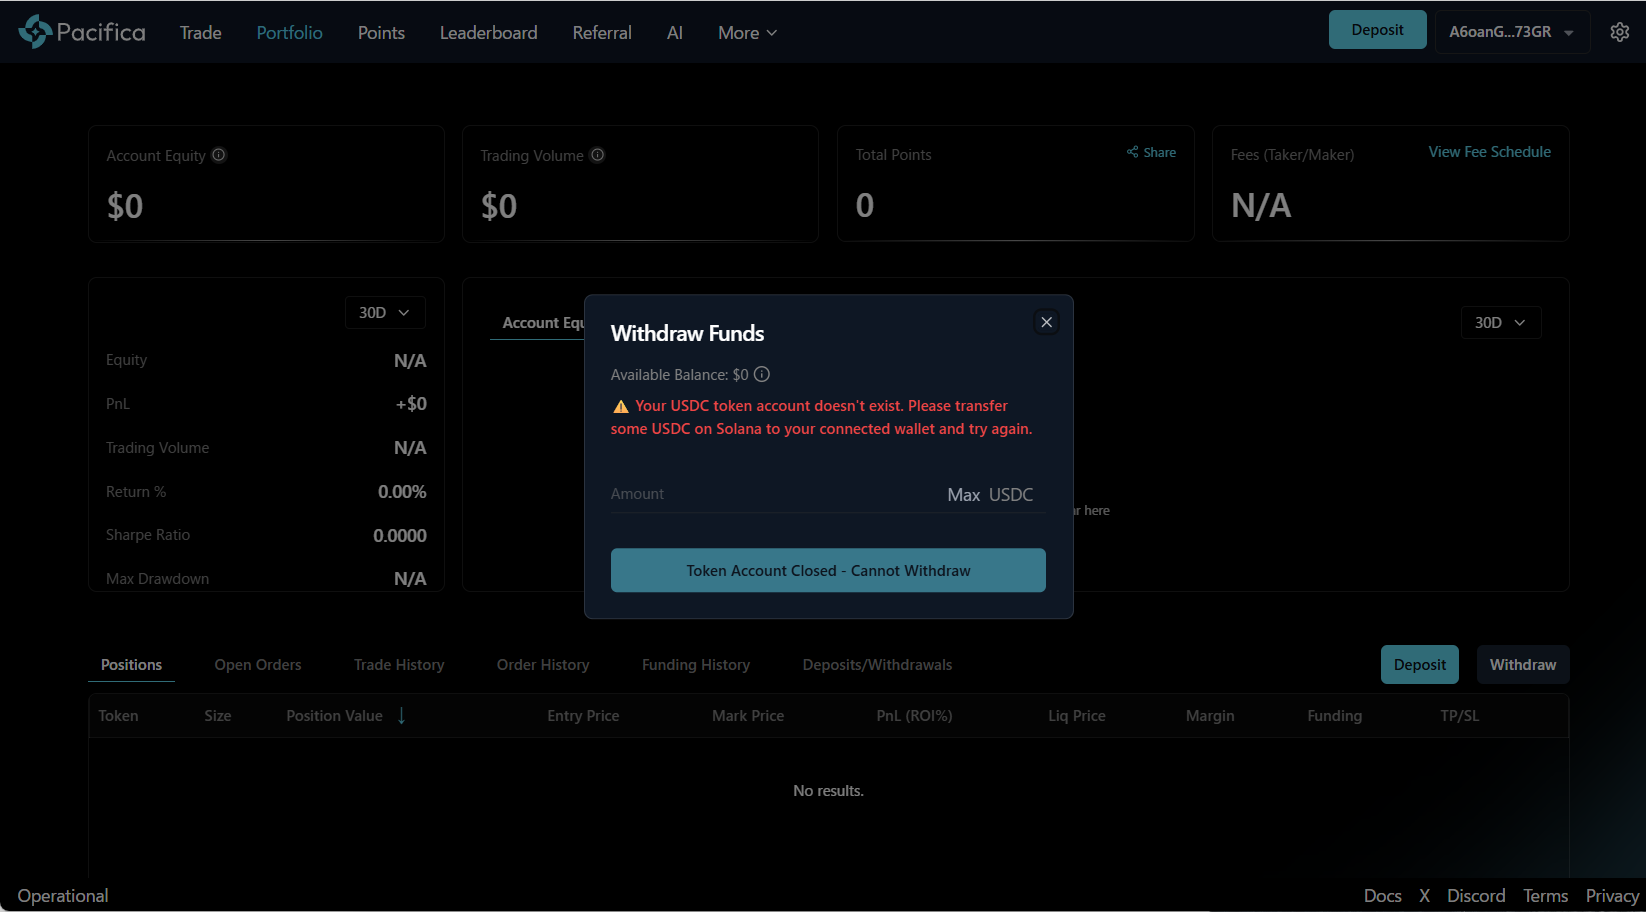Viewport: 1646px width, 912px height.
Task: Click the withdrawal Amount input field
Action: tap(770, 495)
